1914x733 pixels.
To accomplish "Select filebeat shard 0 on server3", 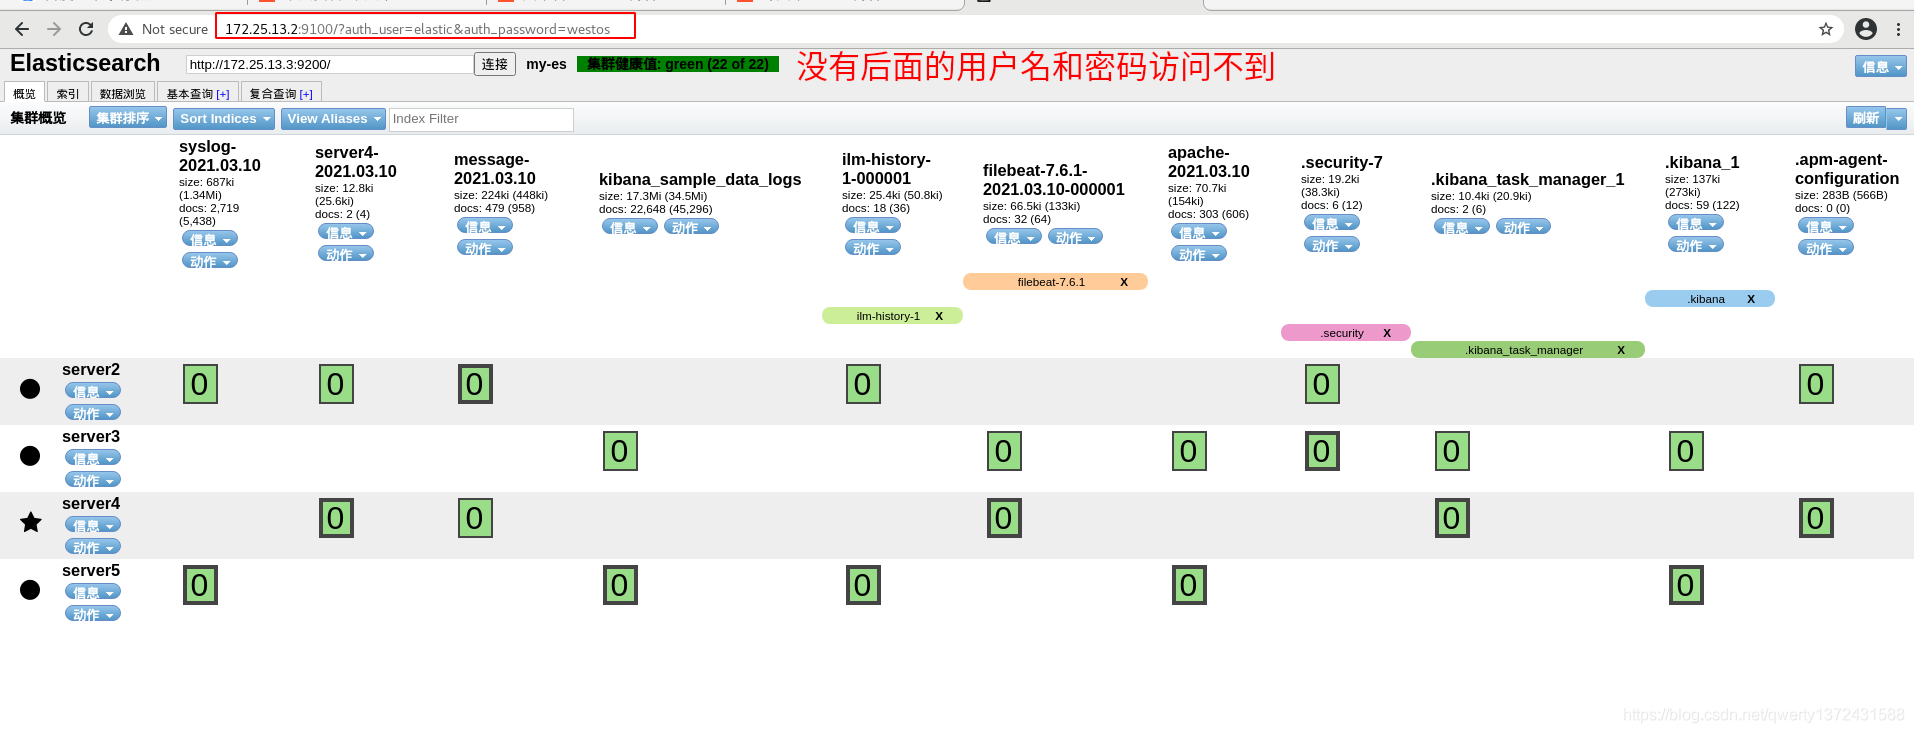I will coord(1004,451).
